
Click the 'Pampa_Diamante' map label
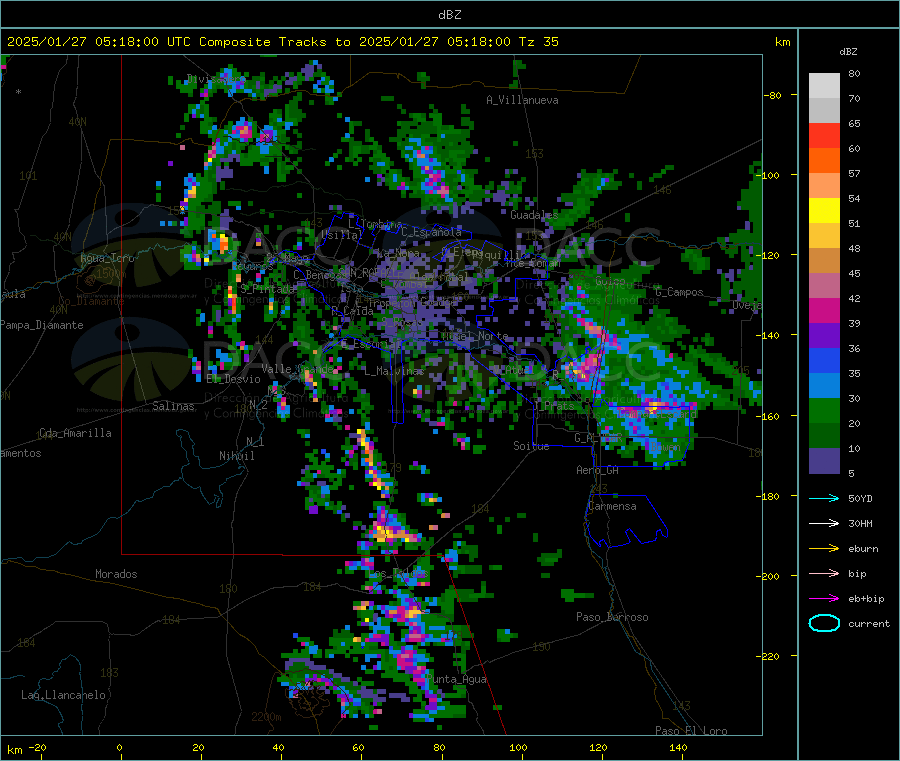42,325
